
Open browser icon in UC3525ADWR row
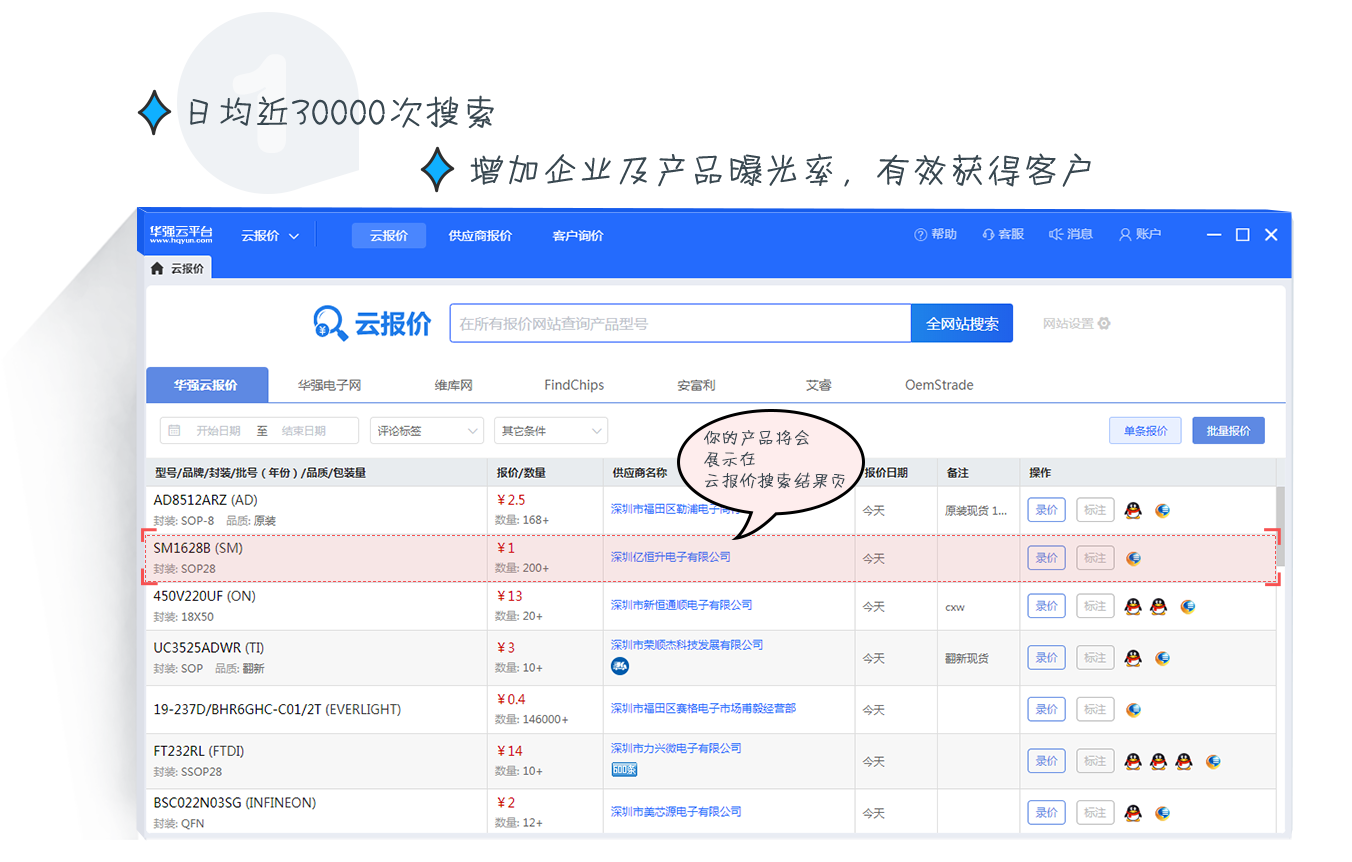(x=1162, y=658)
